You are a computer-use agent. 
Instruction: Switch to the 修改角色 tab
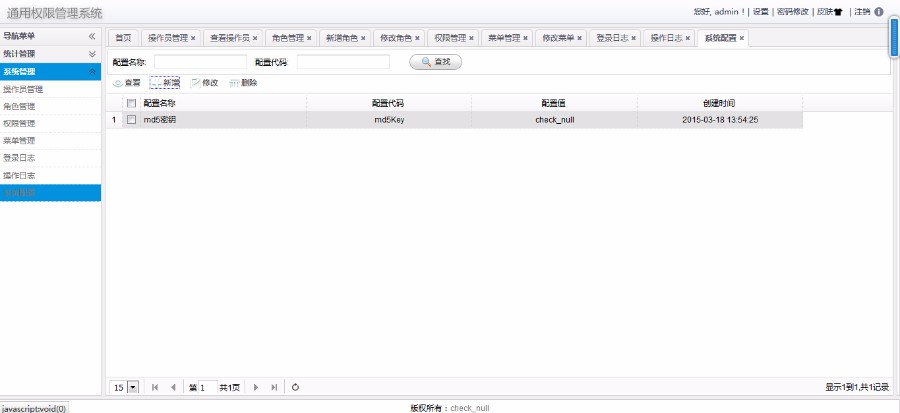[x=396, y=38]
